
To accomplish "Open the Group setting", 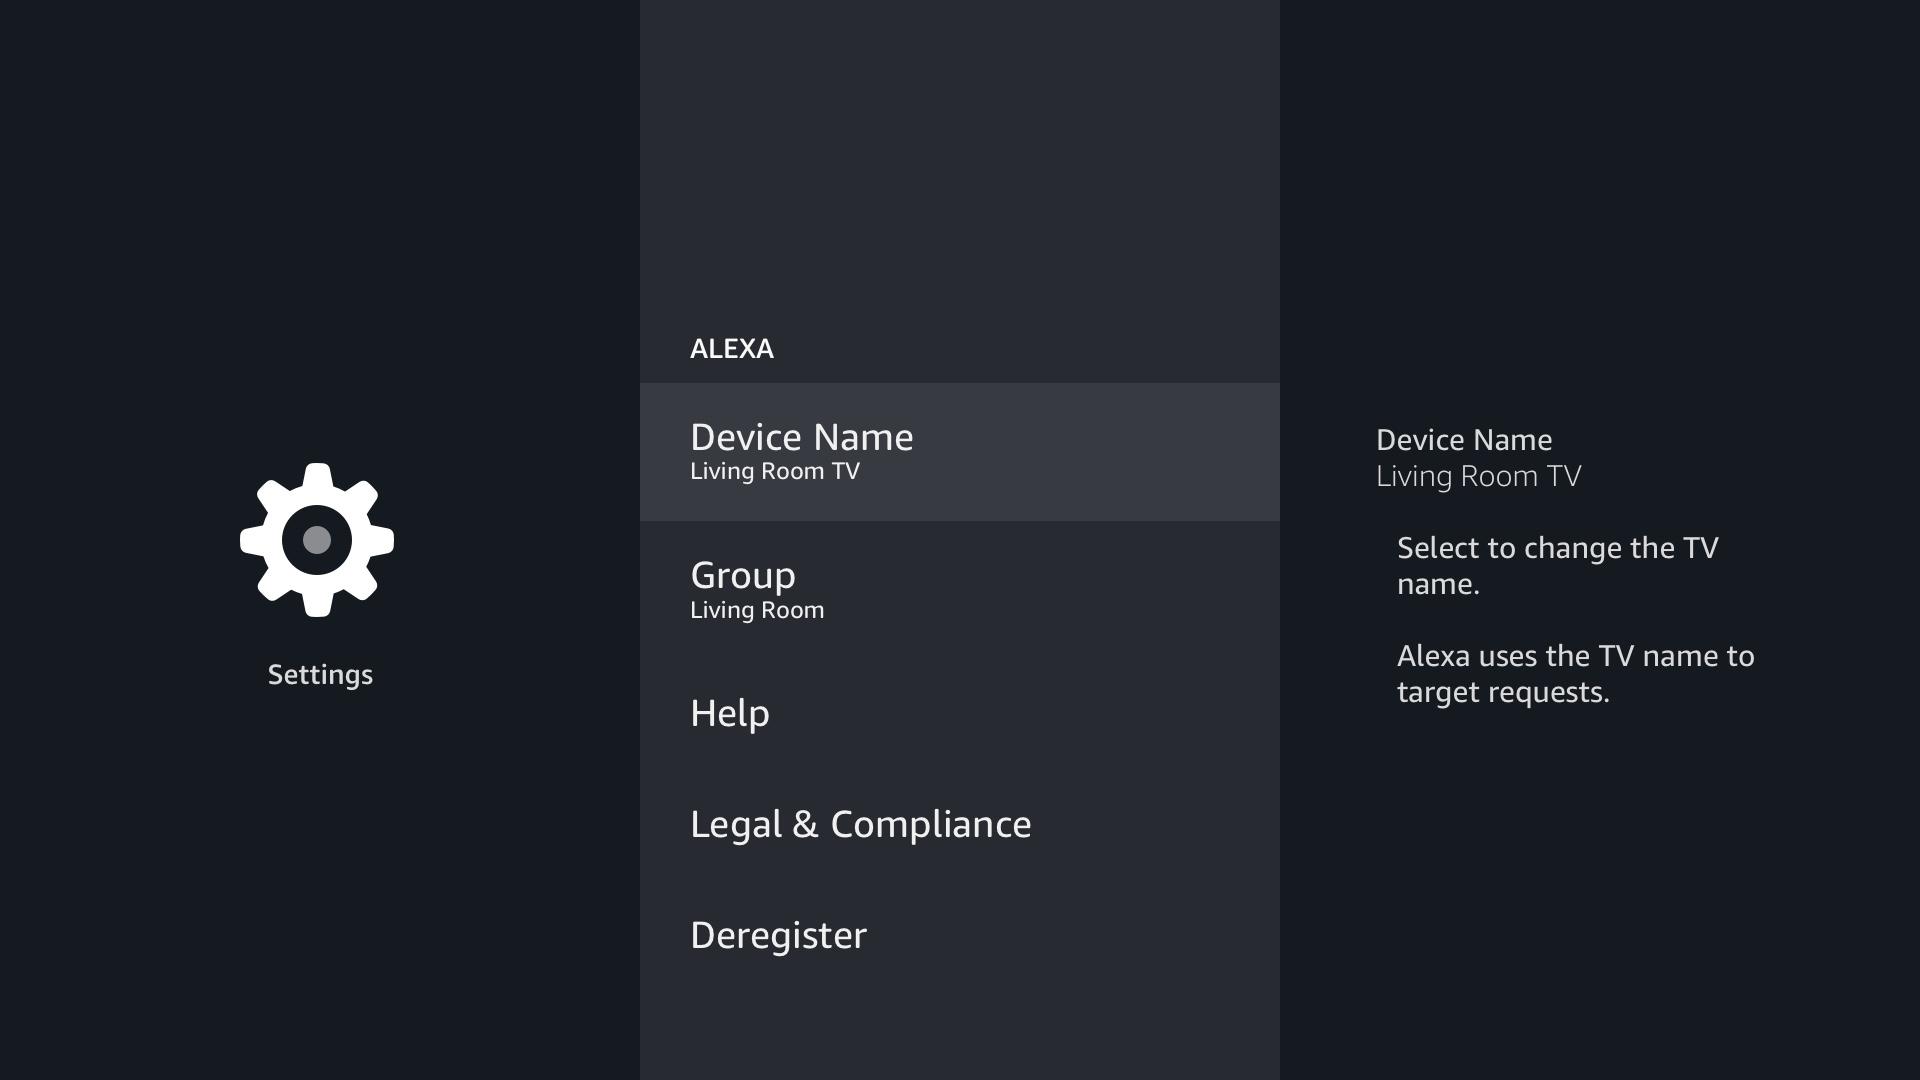I will (960, 590).
